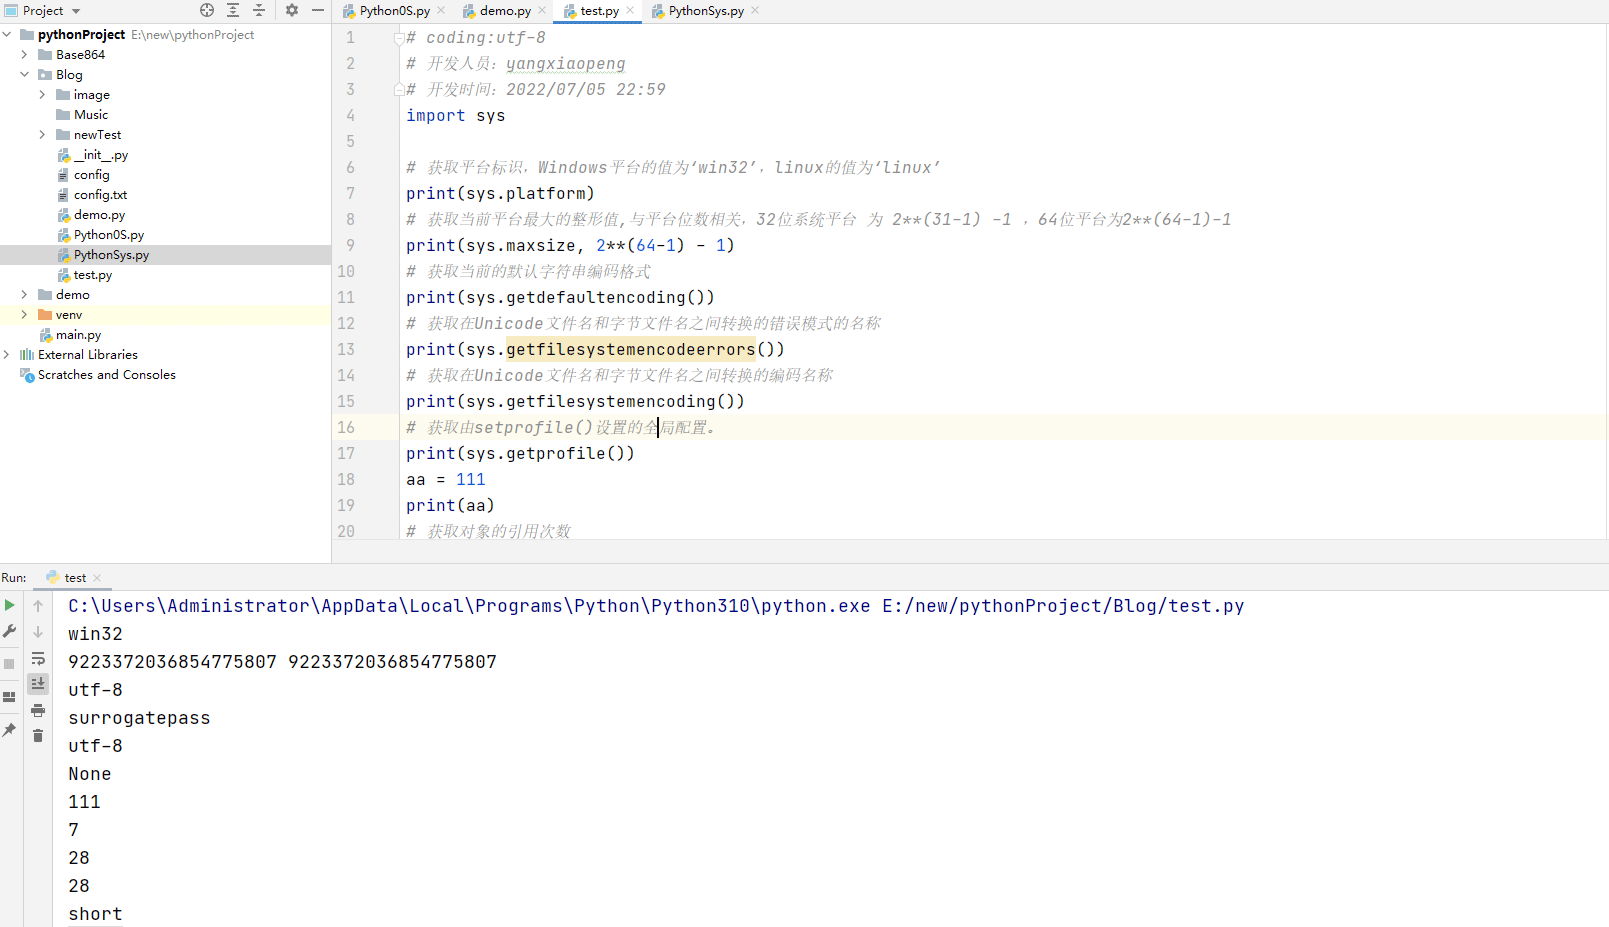Open config.txt in the project tree
This screenshot has width=1609, height=927.
coord(100,195)
